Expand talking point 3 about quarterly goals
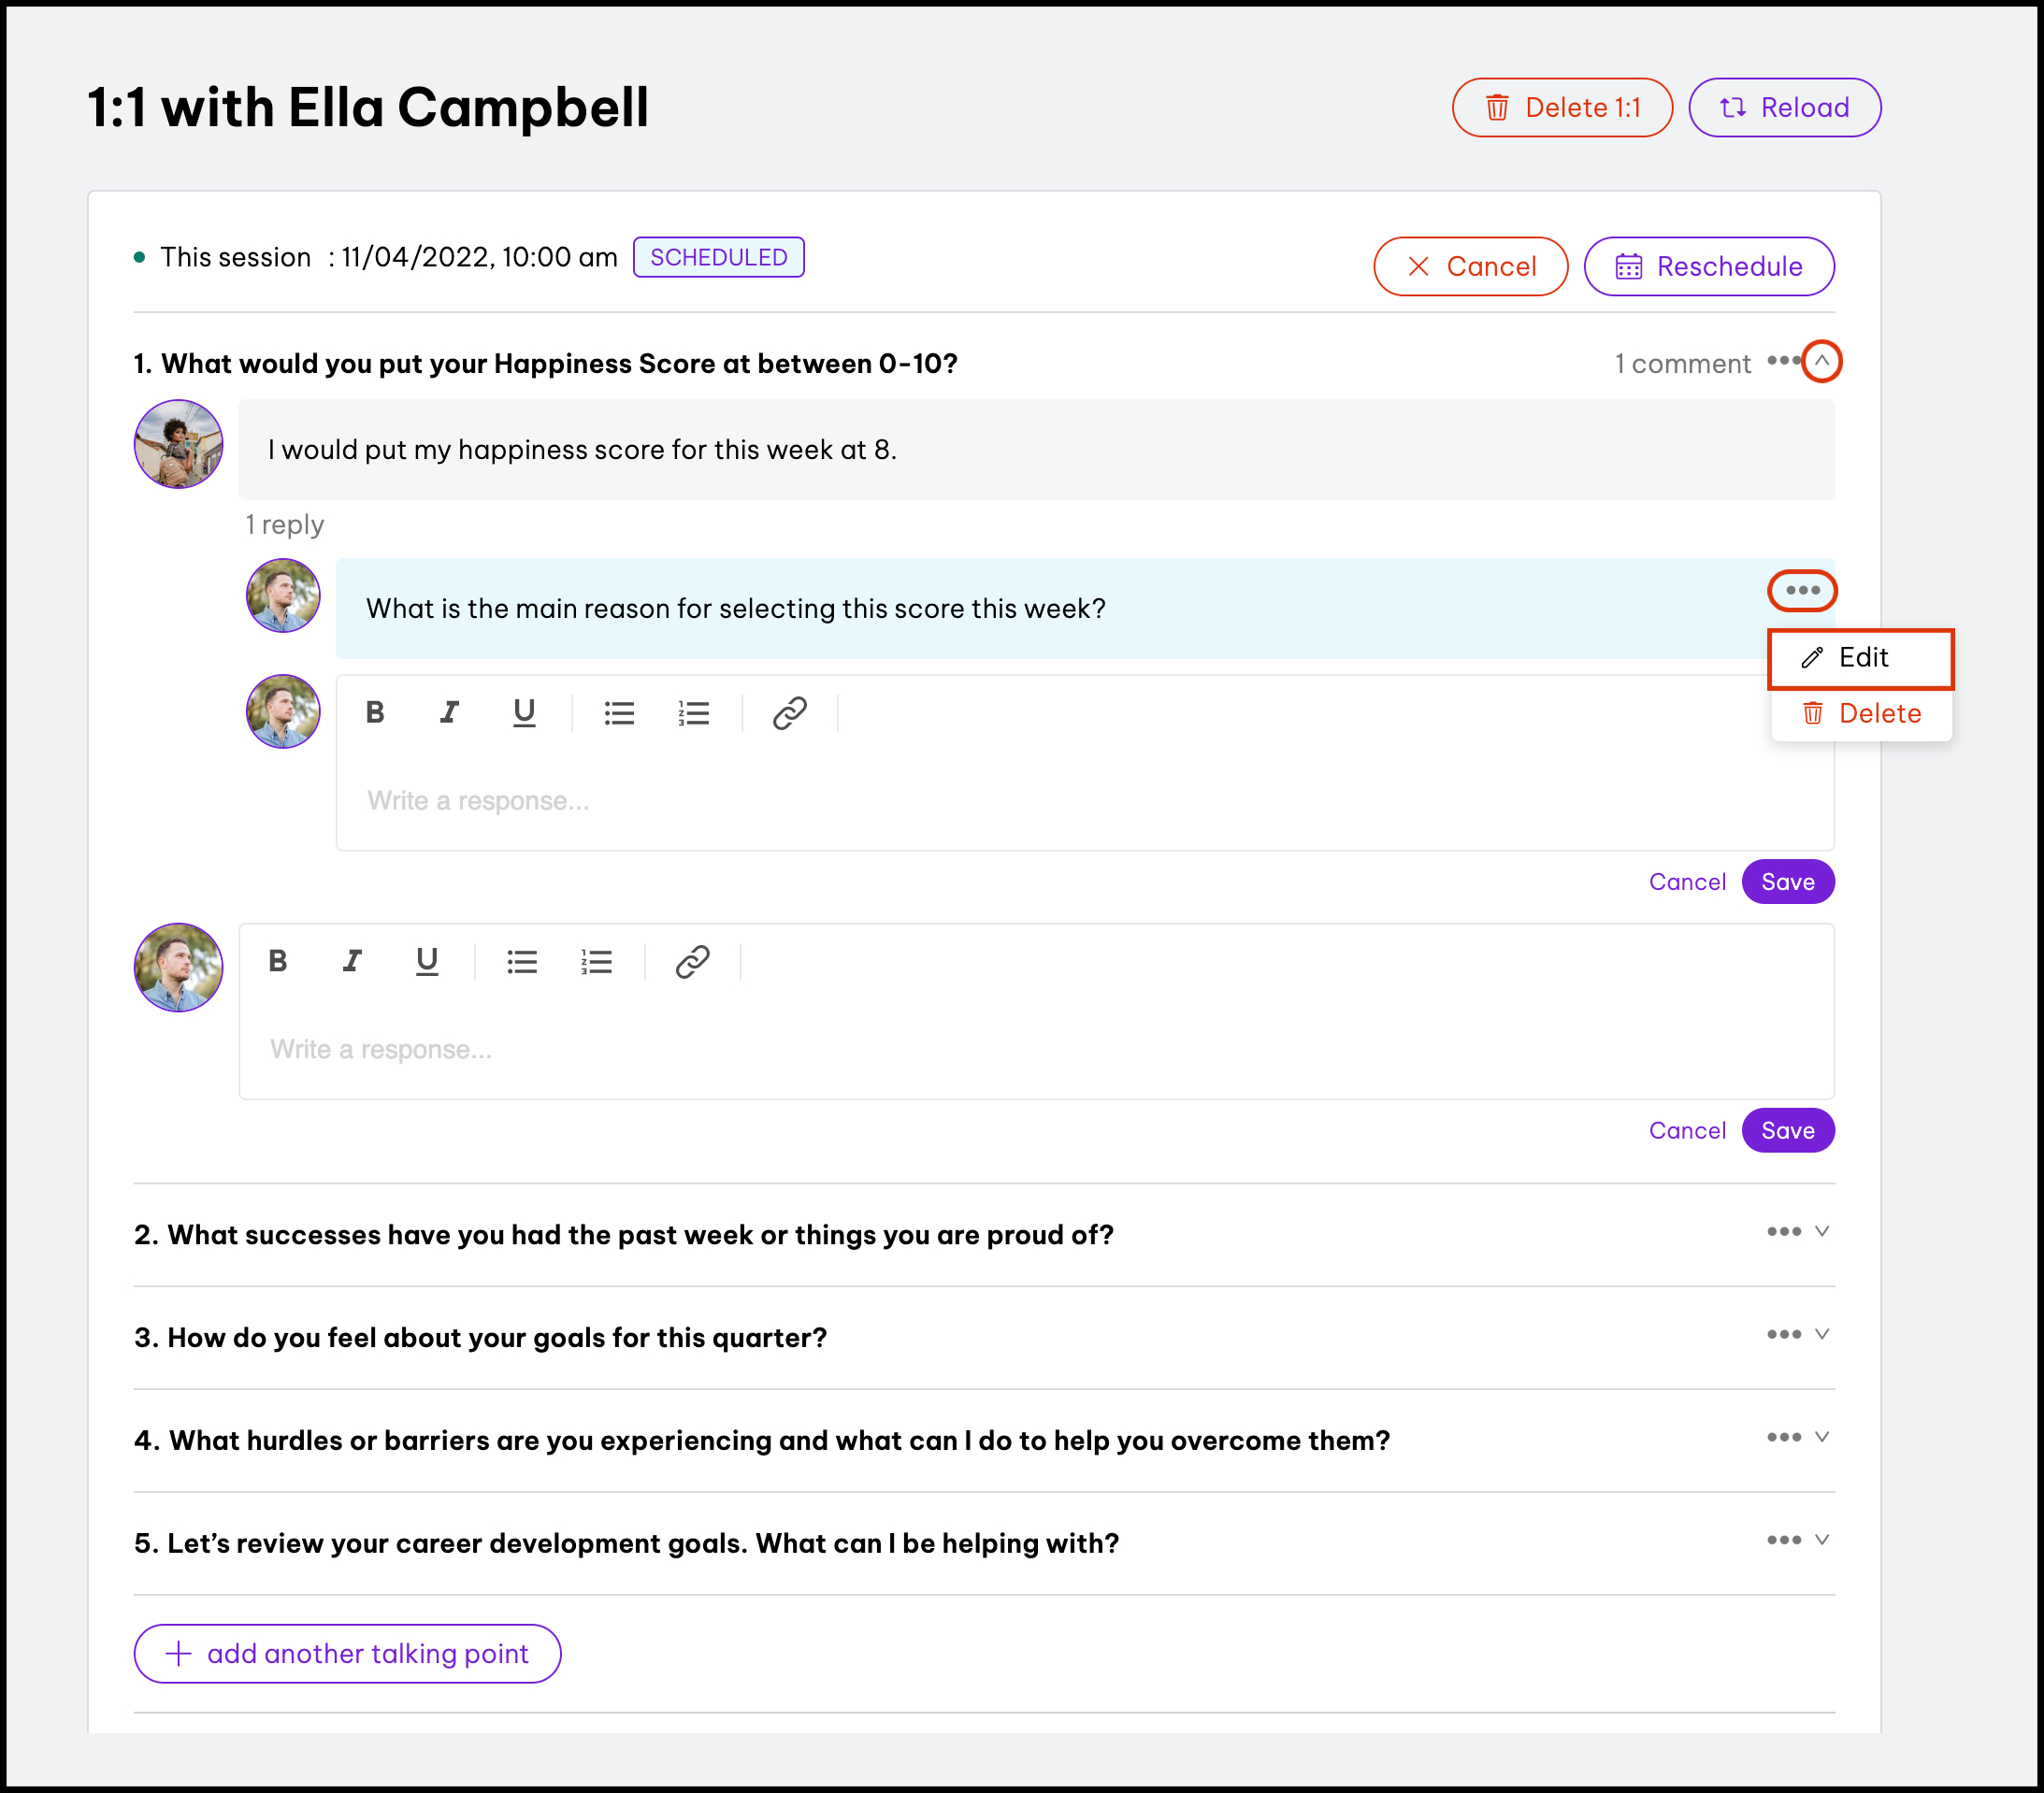This screenshot has width=2044, height=1793. tap(1821, 1335)
